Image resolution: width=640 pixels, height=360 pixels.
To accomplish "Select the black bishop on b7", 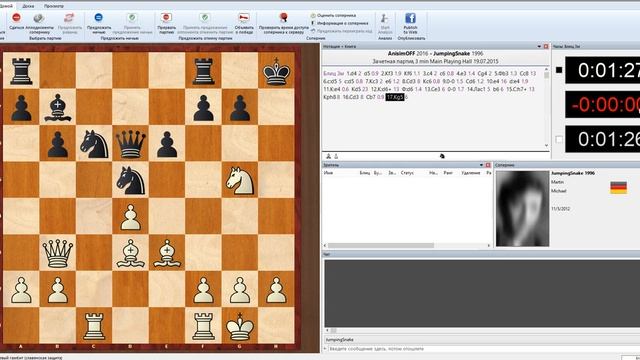I will [58, 107].
